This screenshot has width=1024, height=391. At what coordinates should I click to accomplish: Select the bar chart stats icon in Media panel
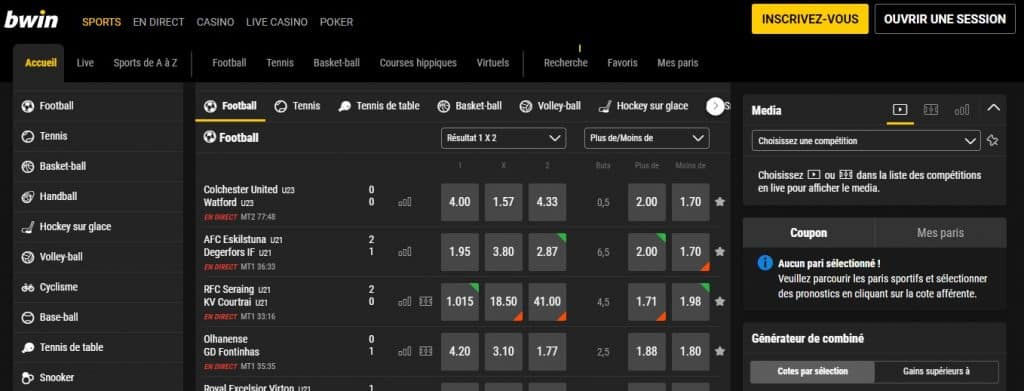(961, 110)
